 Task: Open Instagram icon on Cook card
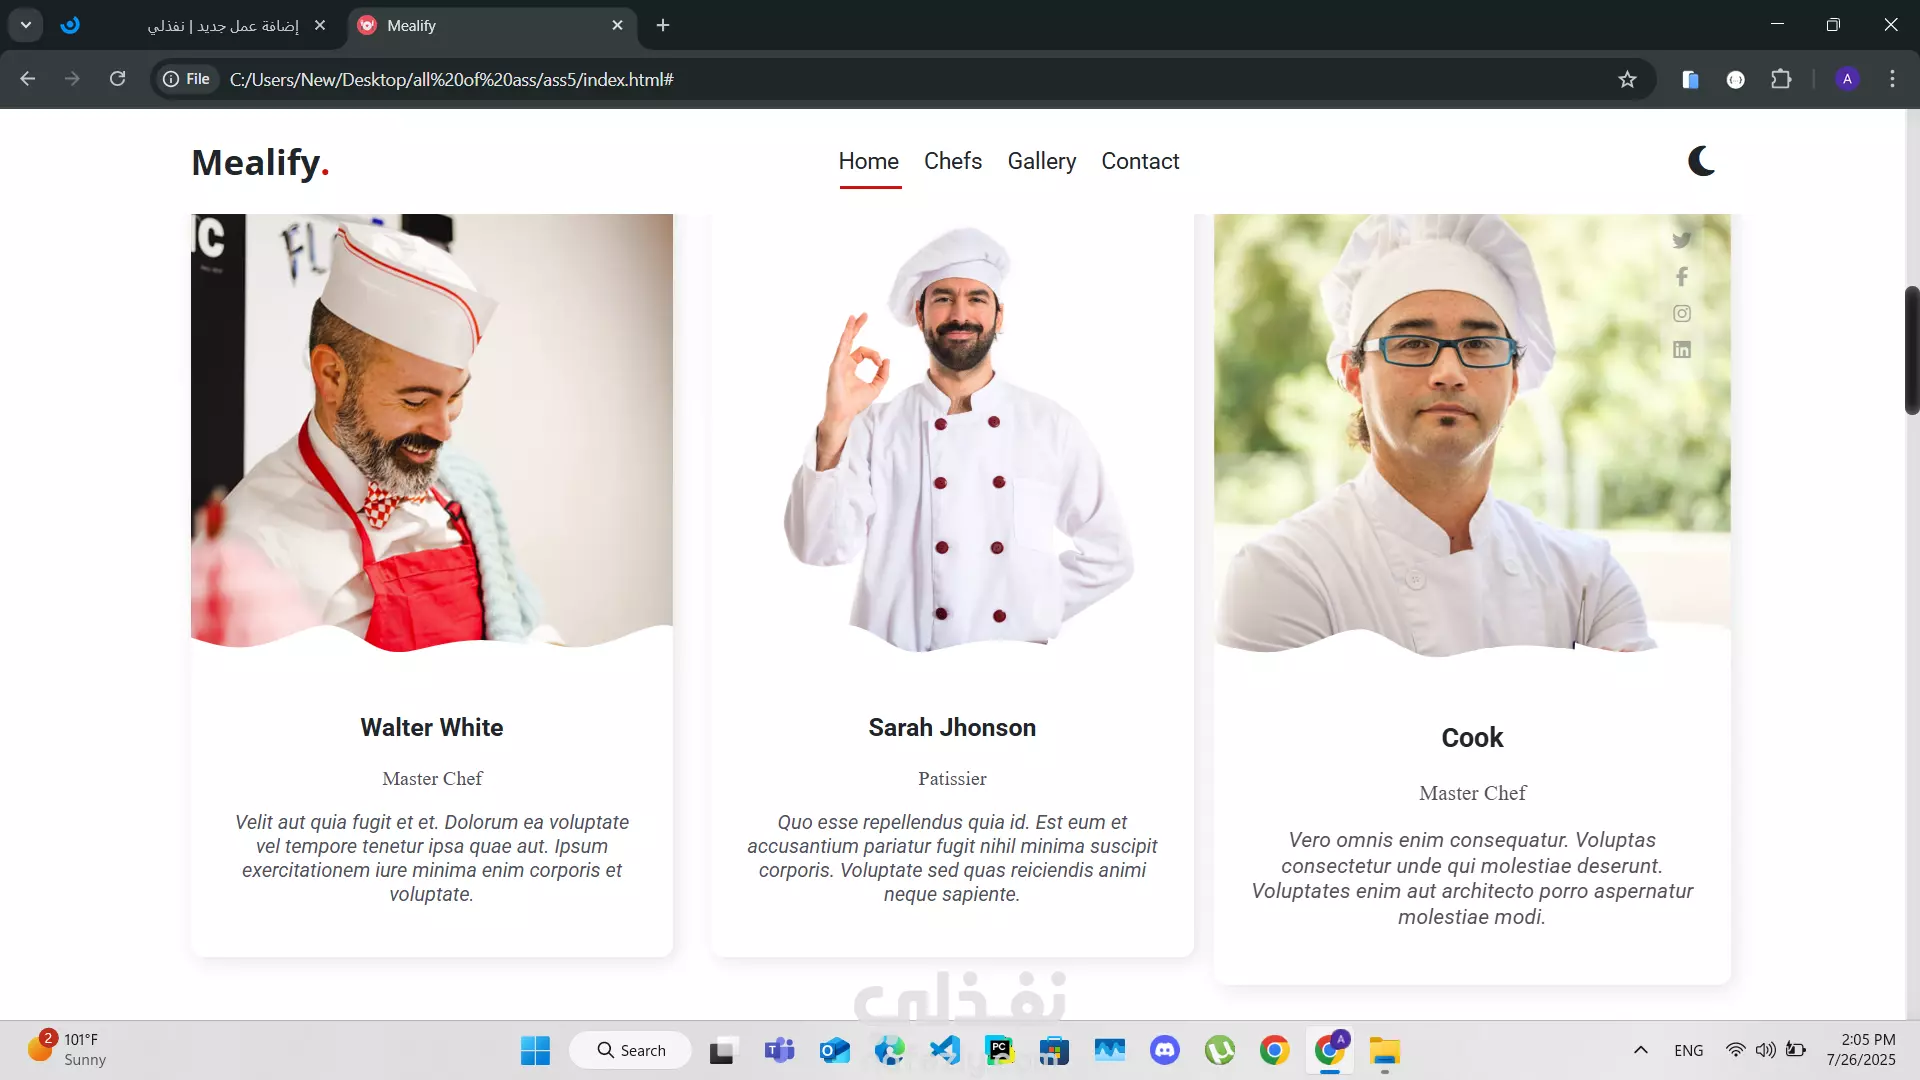pos(1682,314)
